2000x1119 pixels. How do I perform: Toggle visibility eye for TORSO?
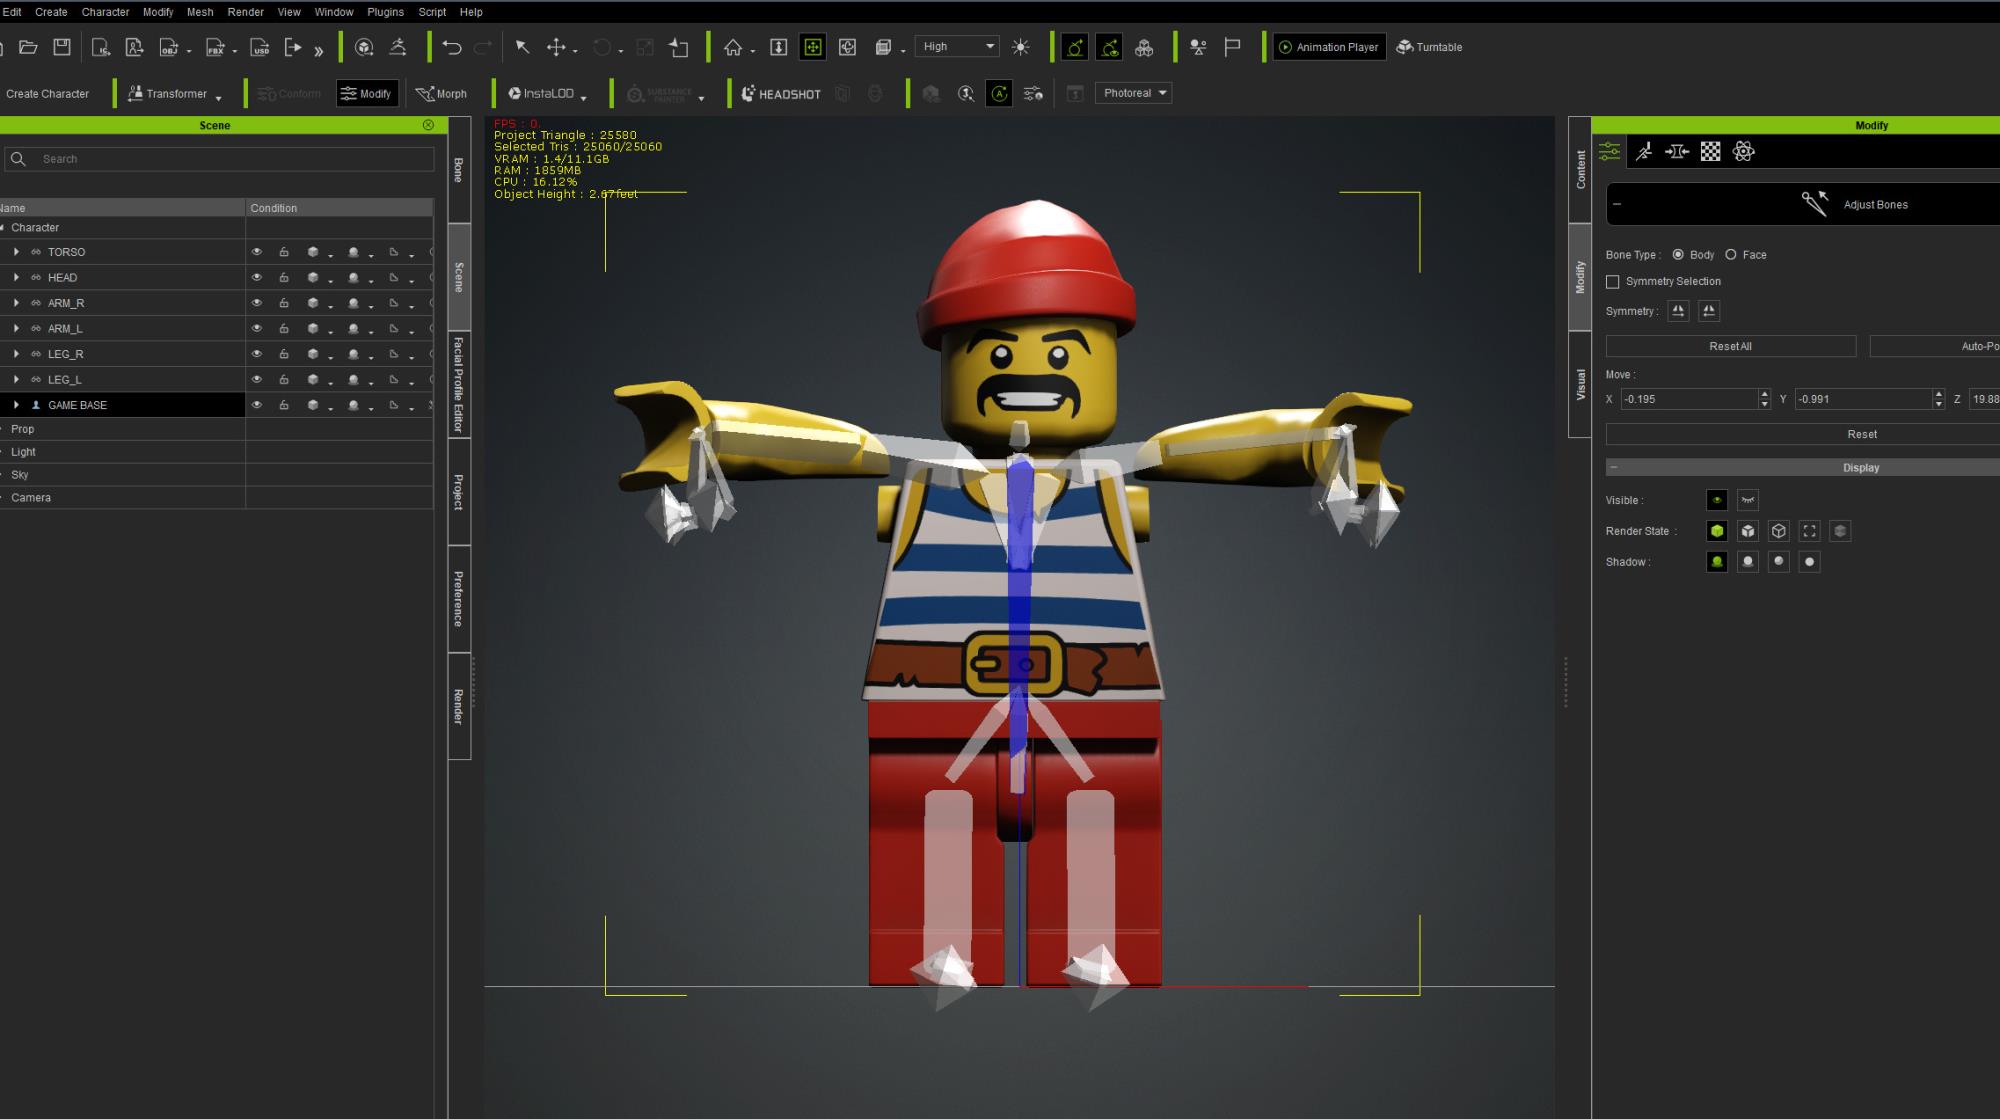click(x=257, y=252)
